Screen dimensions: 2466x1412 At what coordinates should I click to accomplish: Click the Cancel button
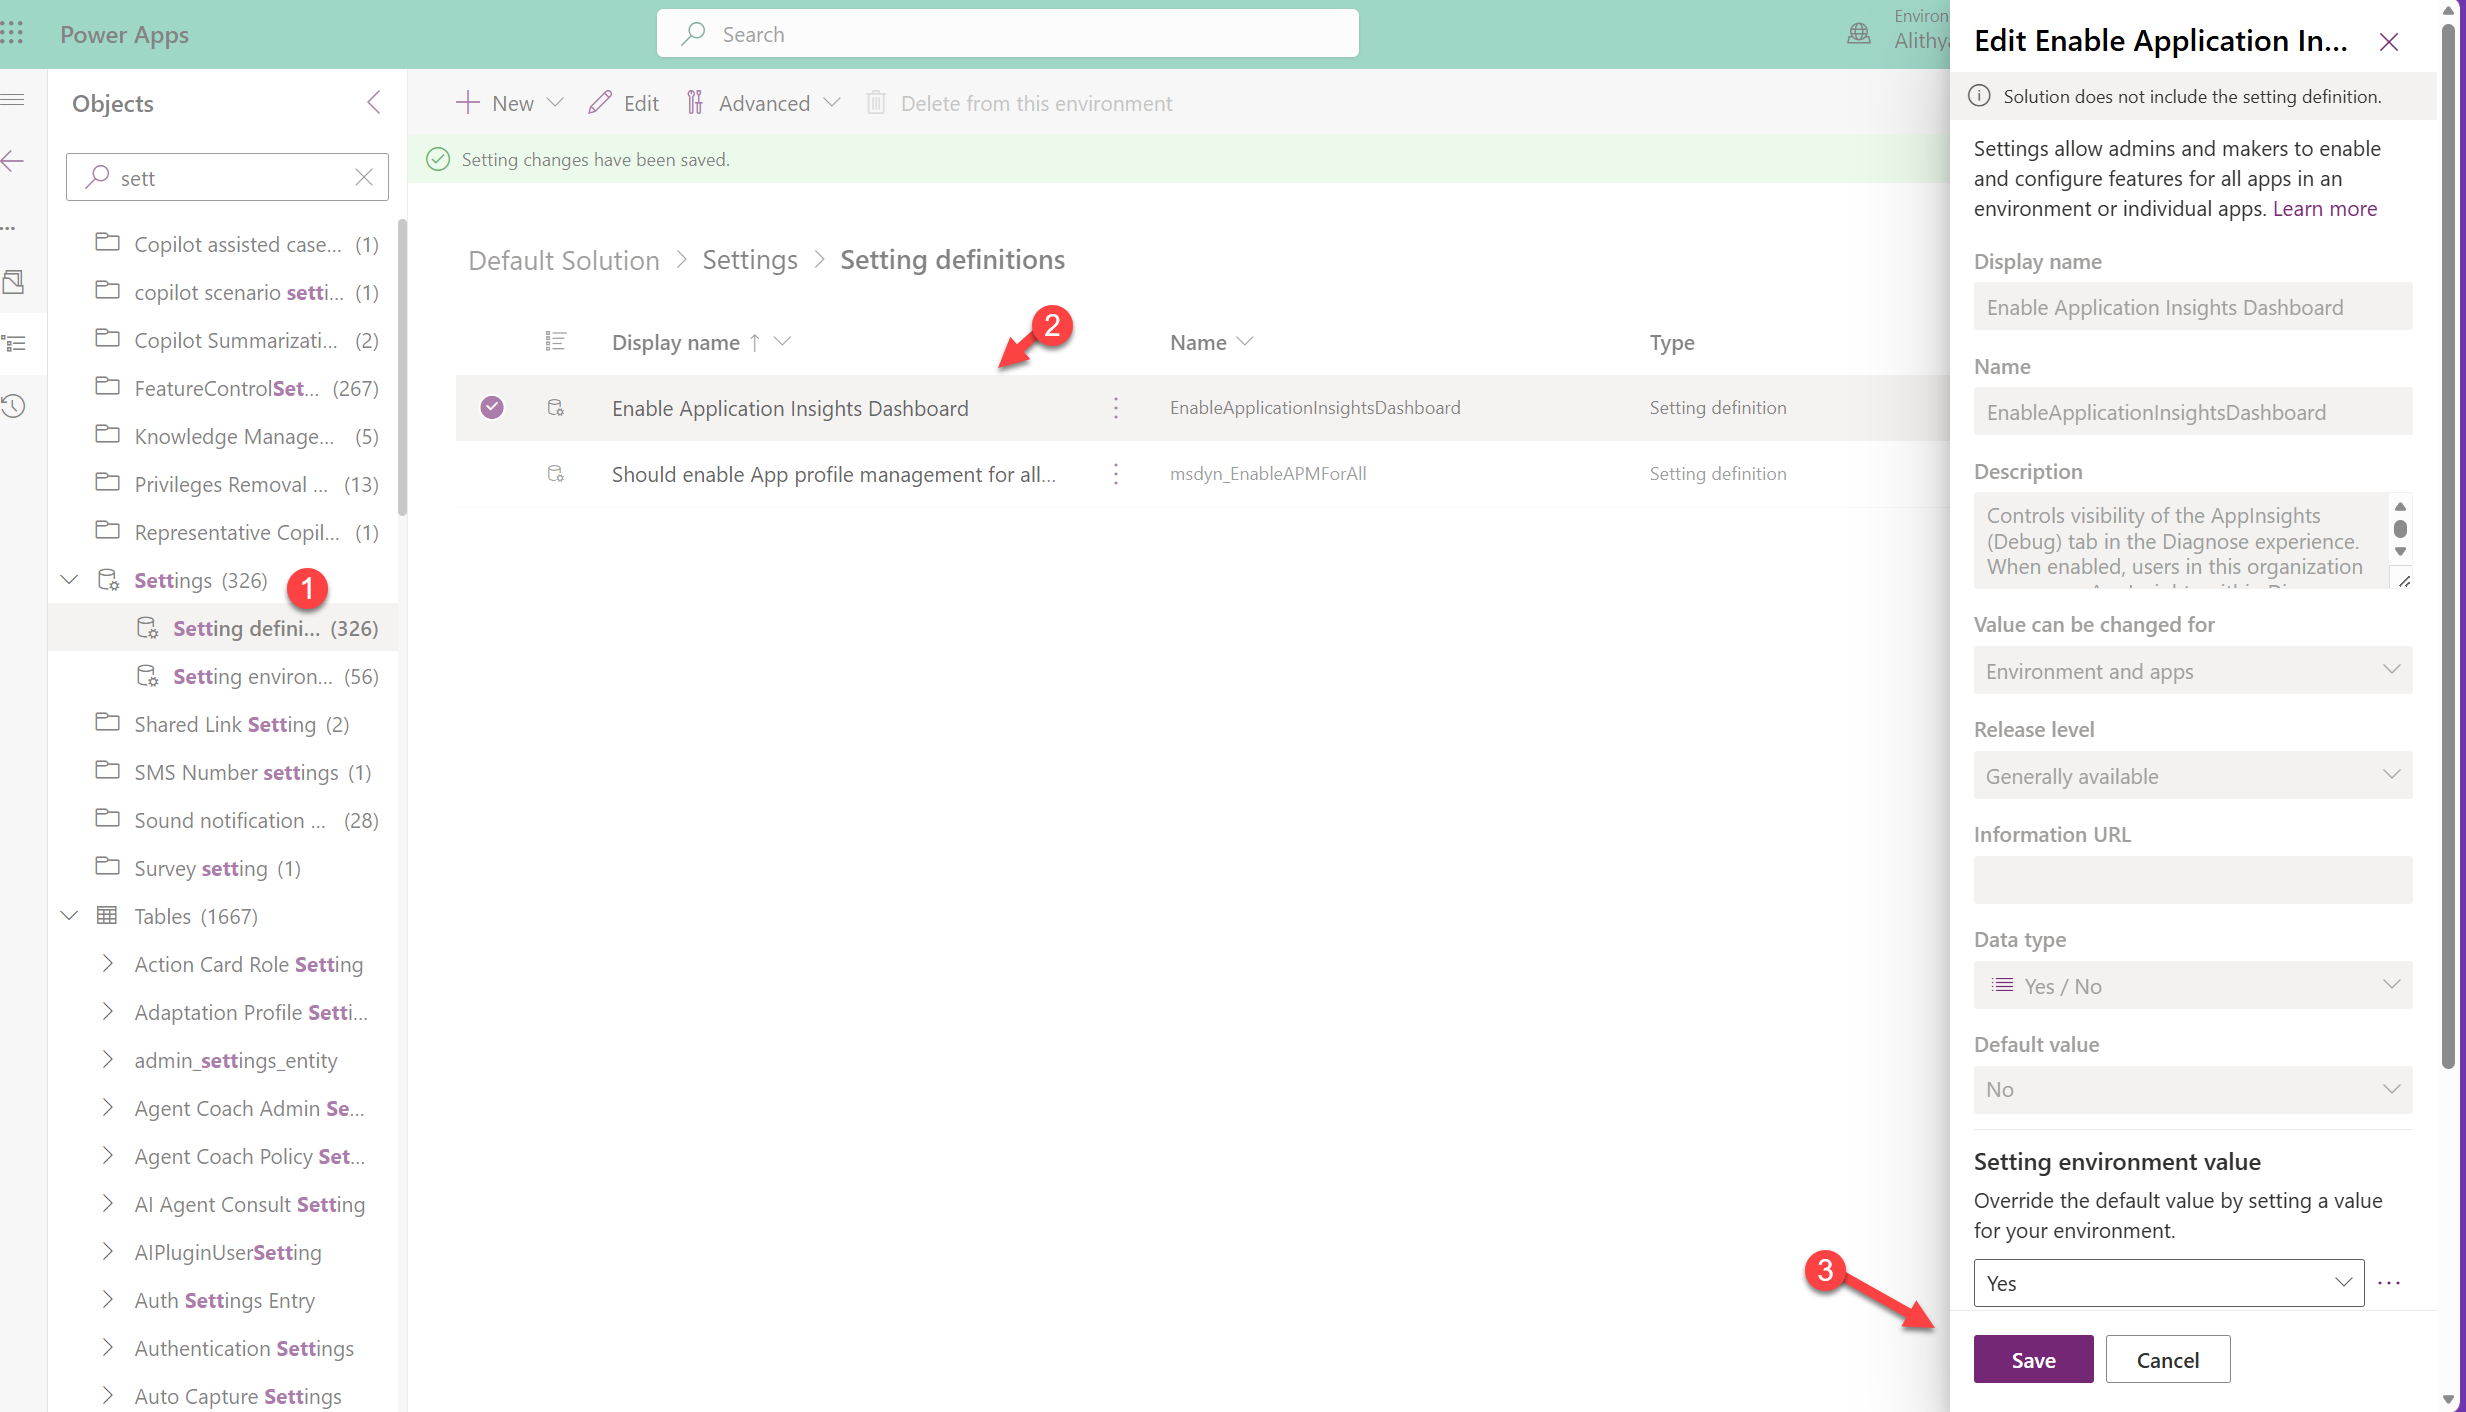click(x=2167, y=1360)
